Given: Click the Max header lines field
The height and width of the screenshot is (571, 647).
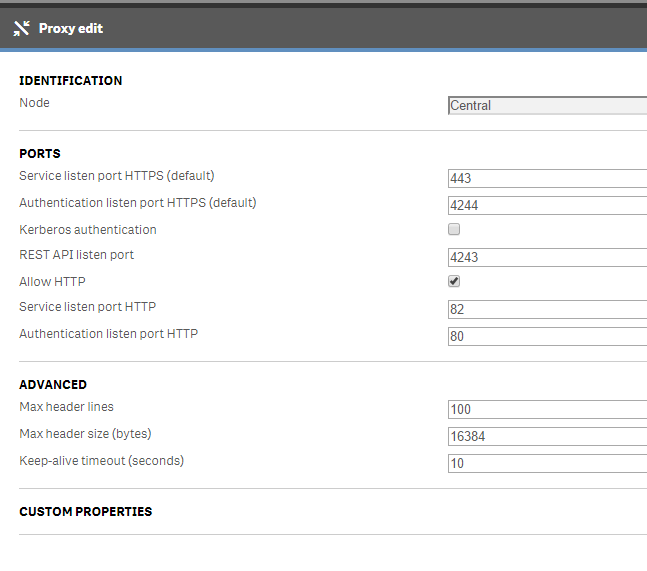Looking at the screenshot, I should point(547,409).
